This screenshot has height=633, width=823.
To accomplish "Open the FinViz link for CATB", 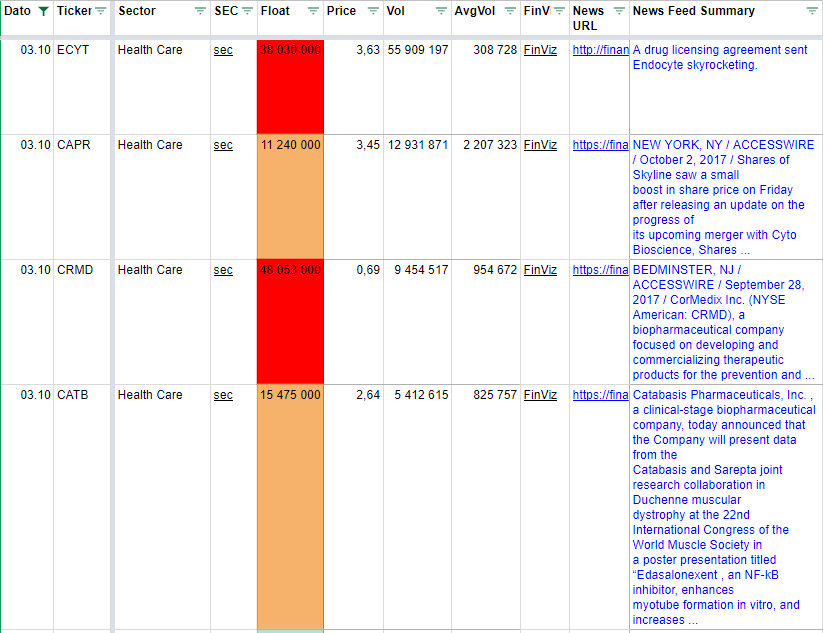I will click(540, 395).
